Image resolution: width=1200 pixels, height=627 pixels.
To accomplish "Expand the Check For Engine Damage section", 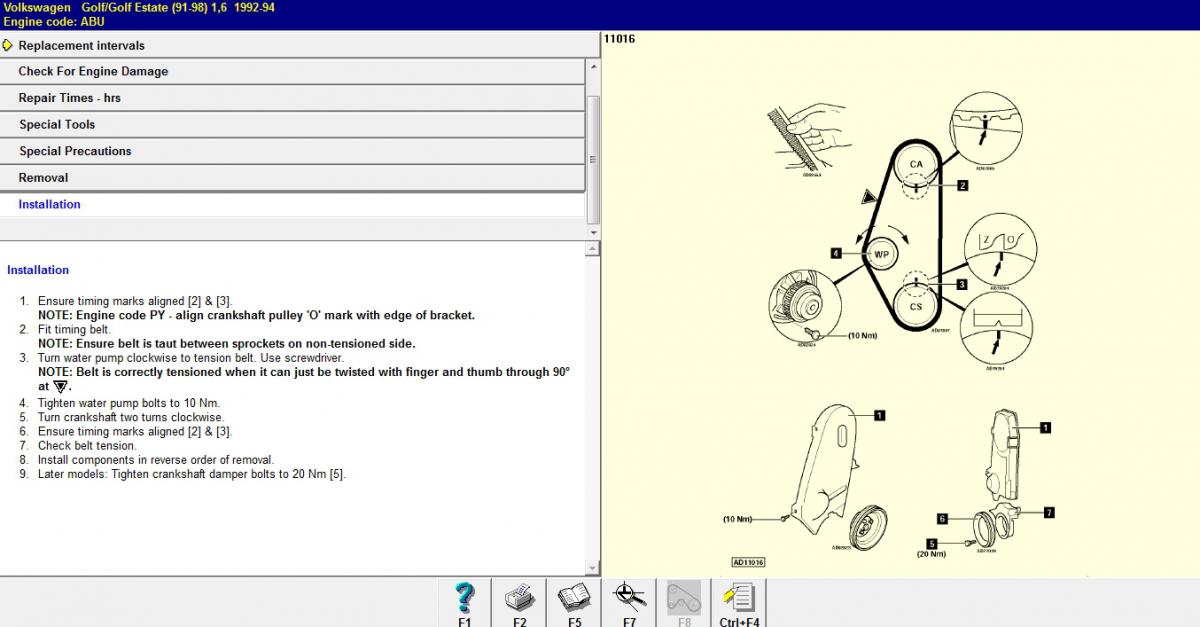I will [93, 71].
